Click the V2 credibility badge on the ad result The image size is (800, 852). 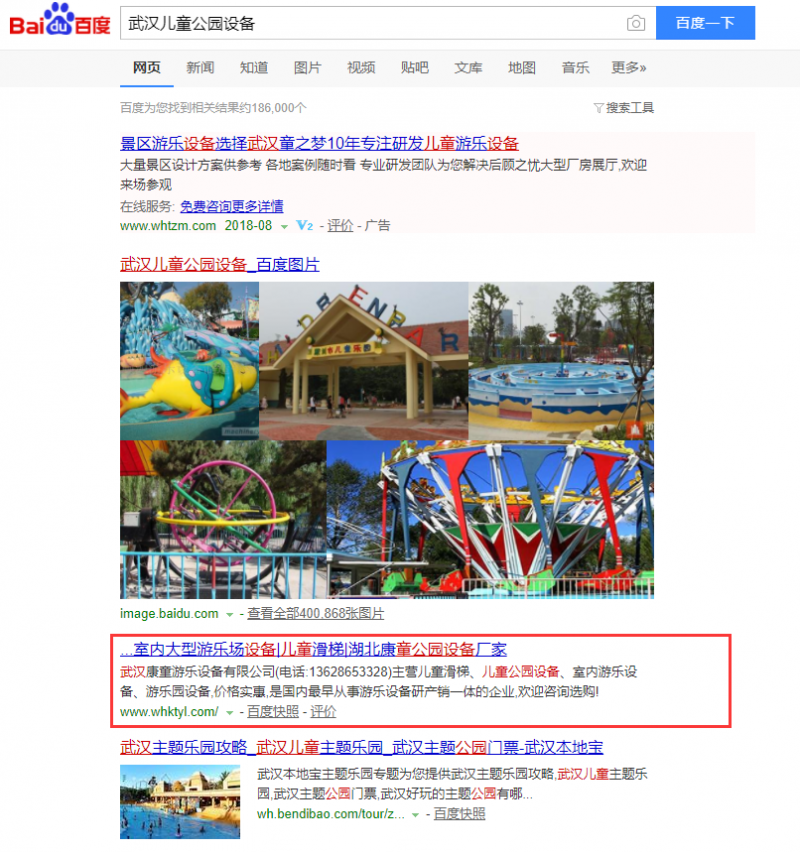(304, 226)
